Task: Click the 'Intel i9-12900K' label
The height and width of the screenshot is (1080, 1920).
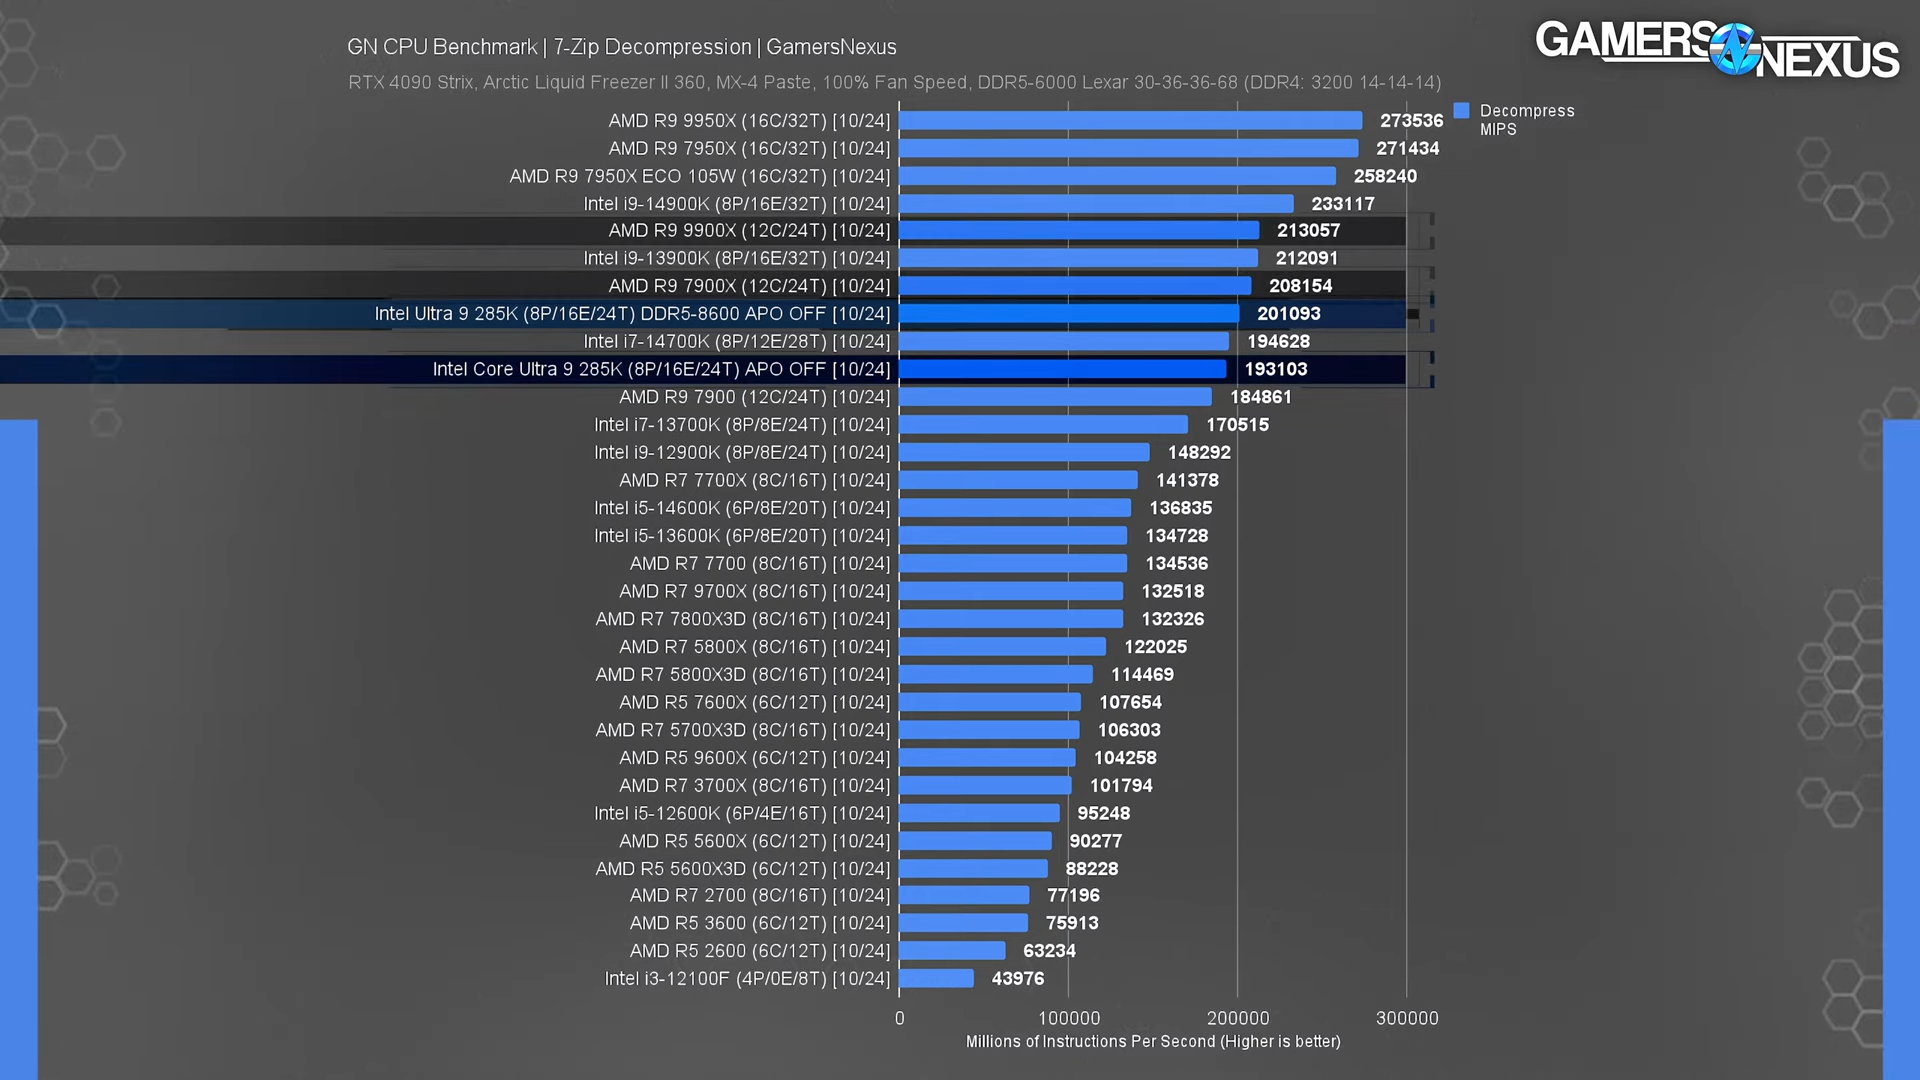Action: point(742,453)
